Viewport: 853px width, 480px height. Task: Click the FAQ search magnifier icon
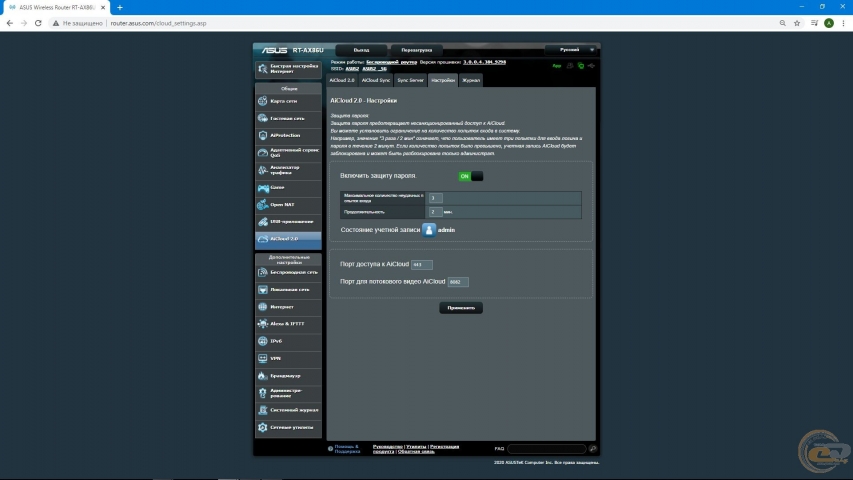[592, 449]
